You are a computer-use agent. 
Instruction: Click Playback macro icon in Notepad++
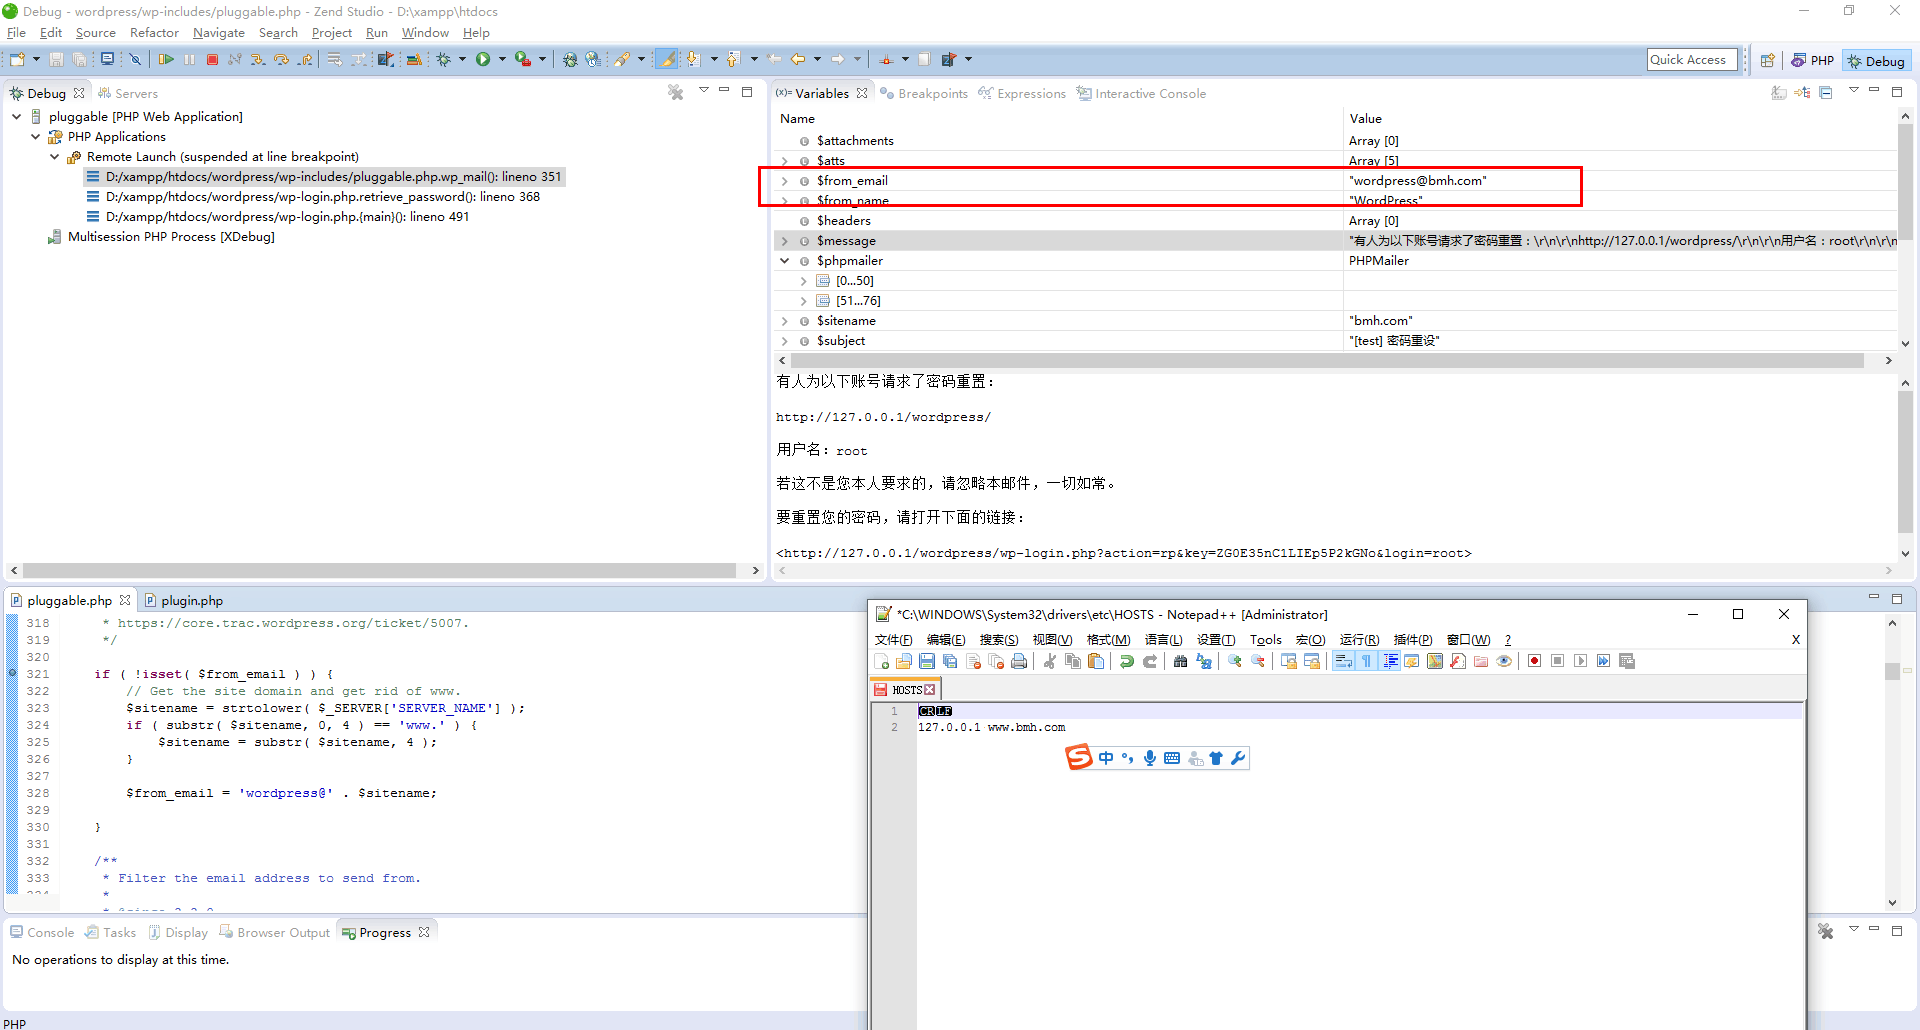(1580, 661)
